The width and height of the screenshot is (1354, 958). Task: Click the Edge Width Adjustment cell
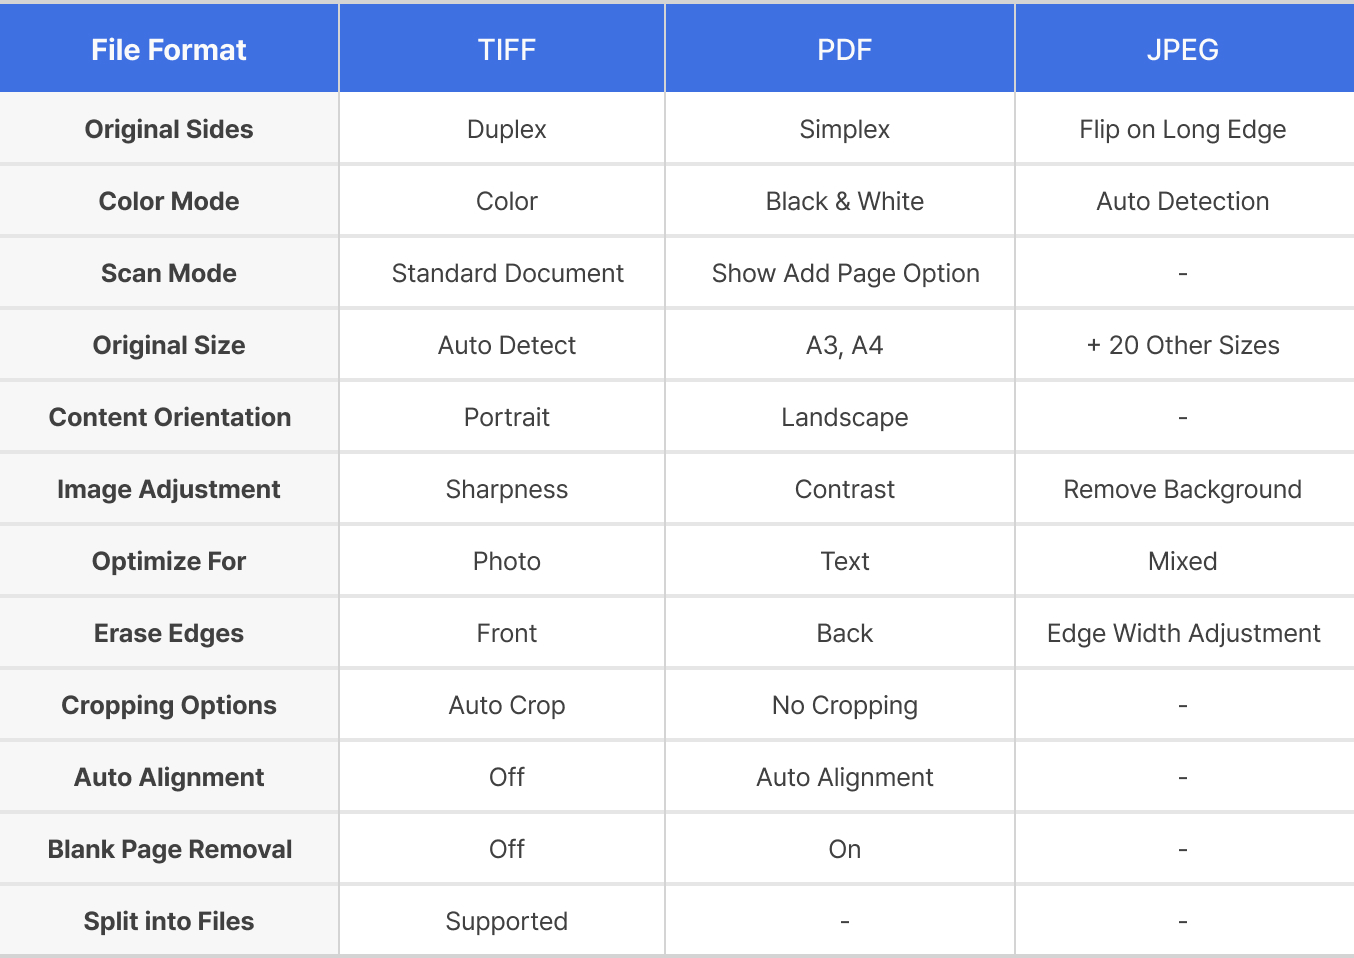click(x=1183, y=633)
